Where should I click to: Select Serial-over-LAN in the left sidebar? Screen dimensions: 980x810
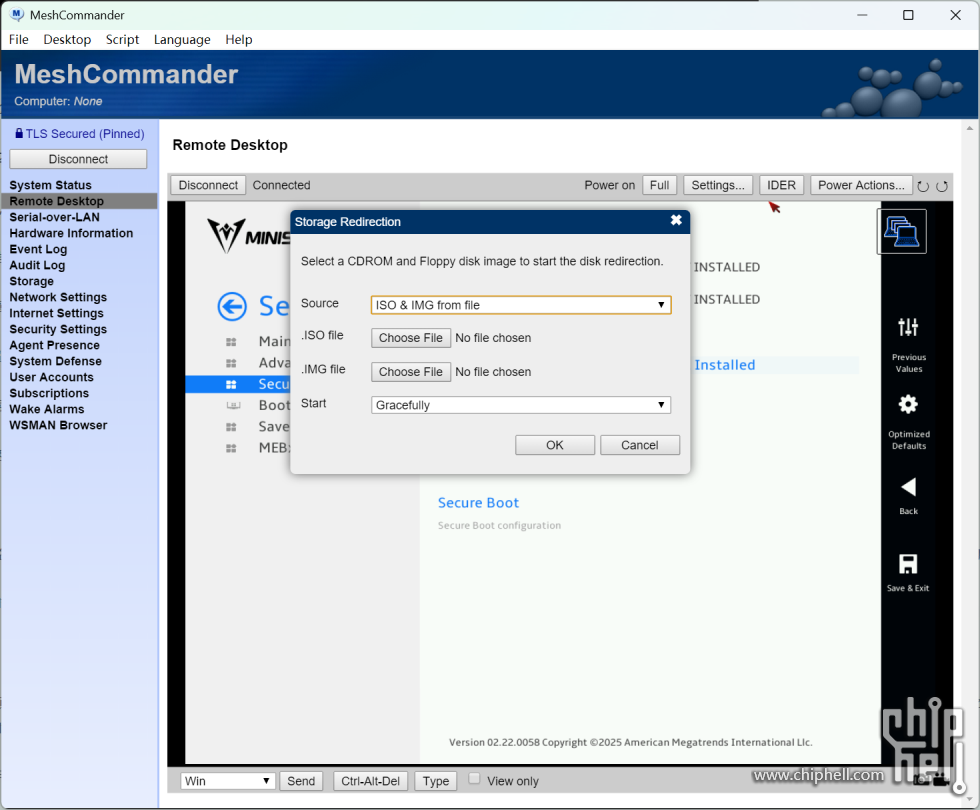click(x=54, y=217)
